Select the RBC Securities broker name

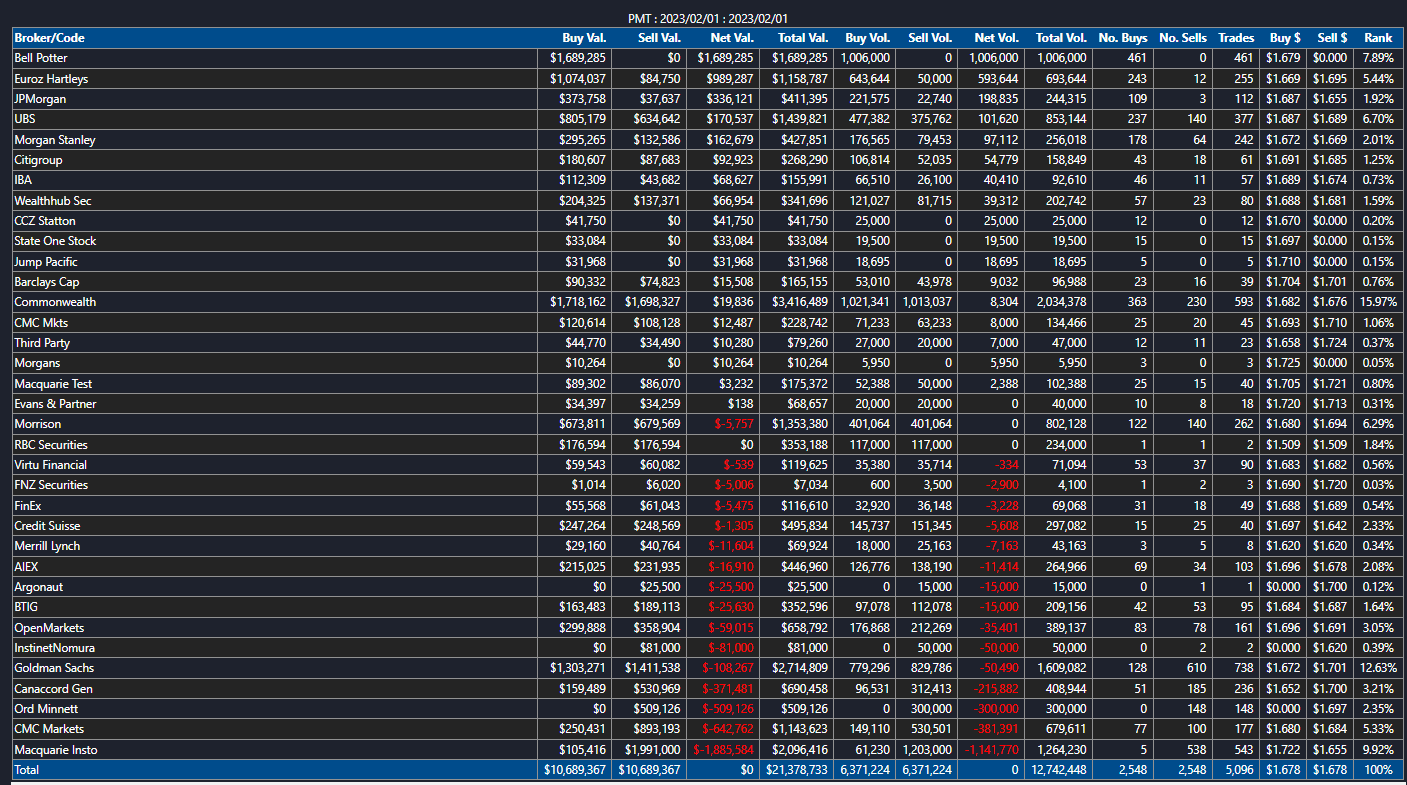click(51, 445)
